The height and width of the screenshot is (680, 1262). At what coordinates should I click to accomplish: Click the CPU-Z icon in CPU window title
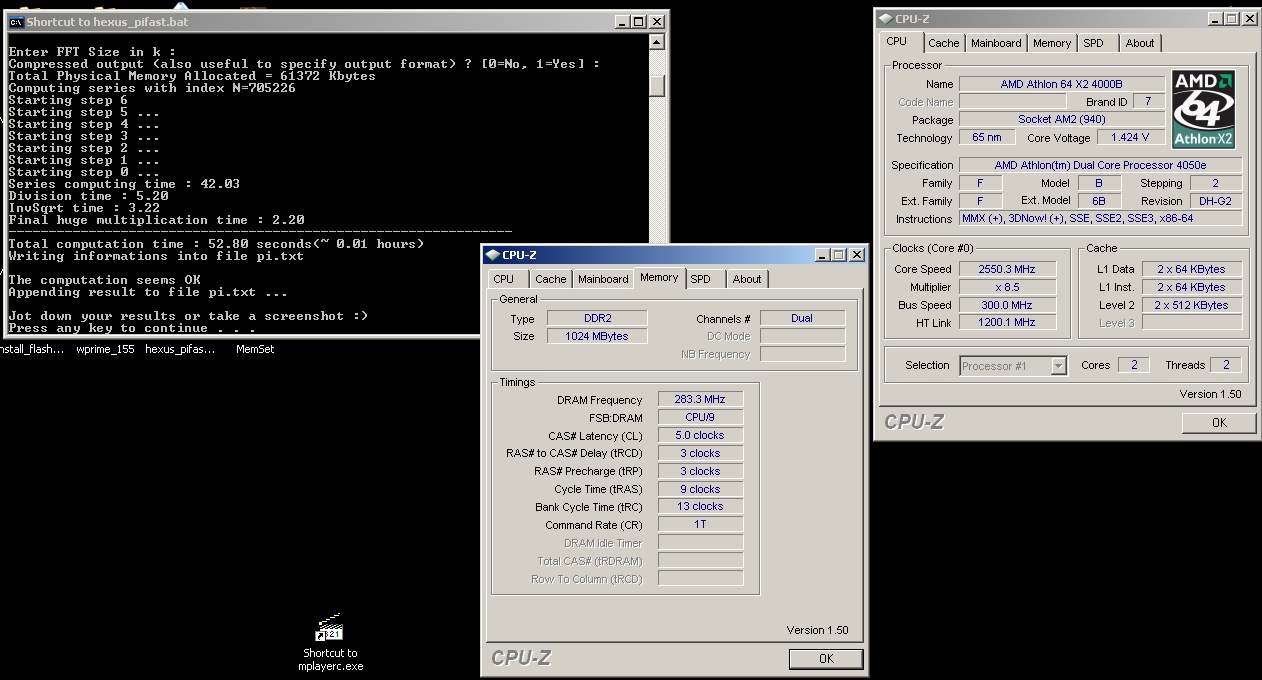(x=885, y=18)
